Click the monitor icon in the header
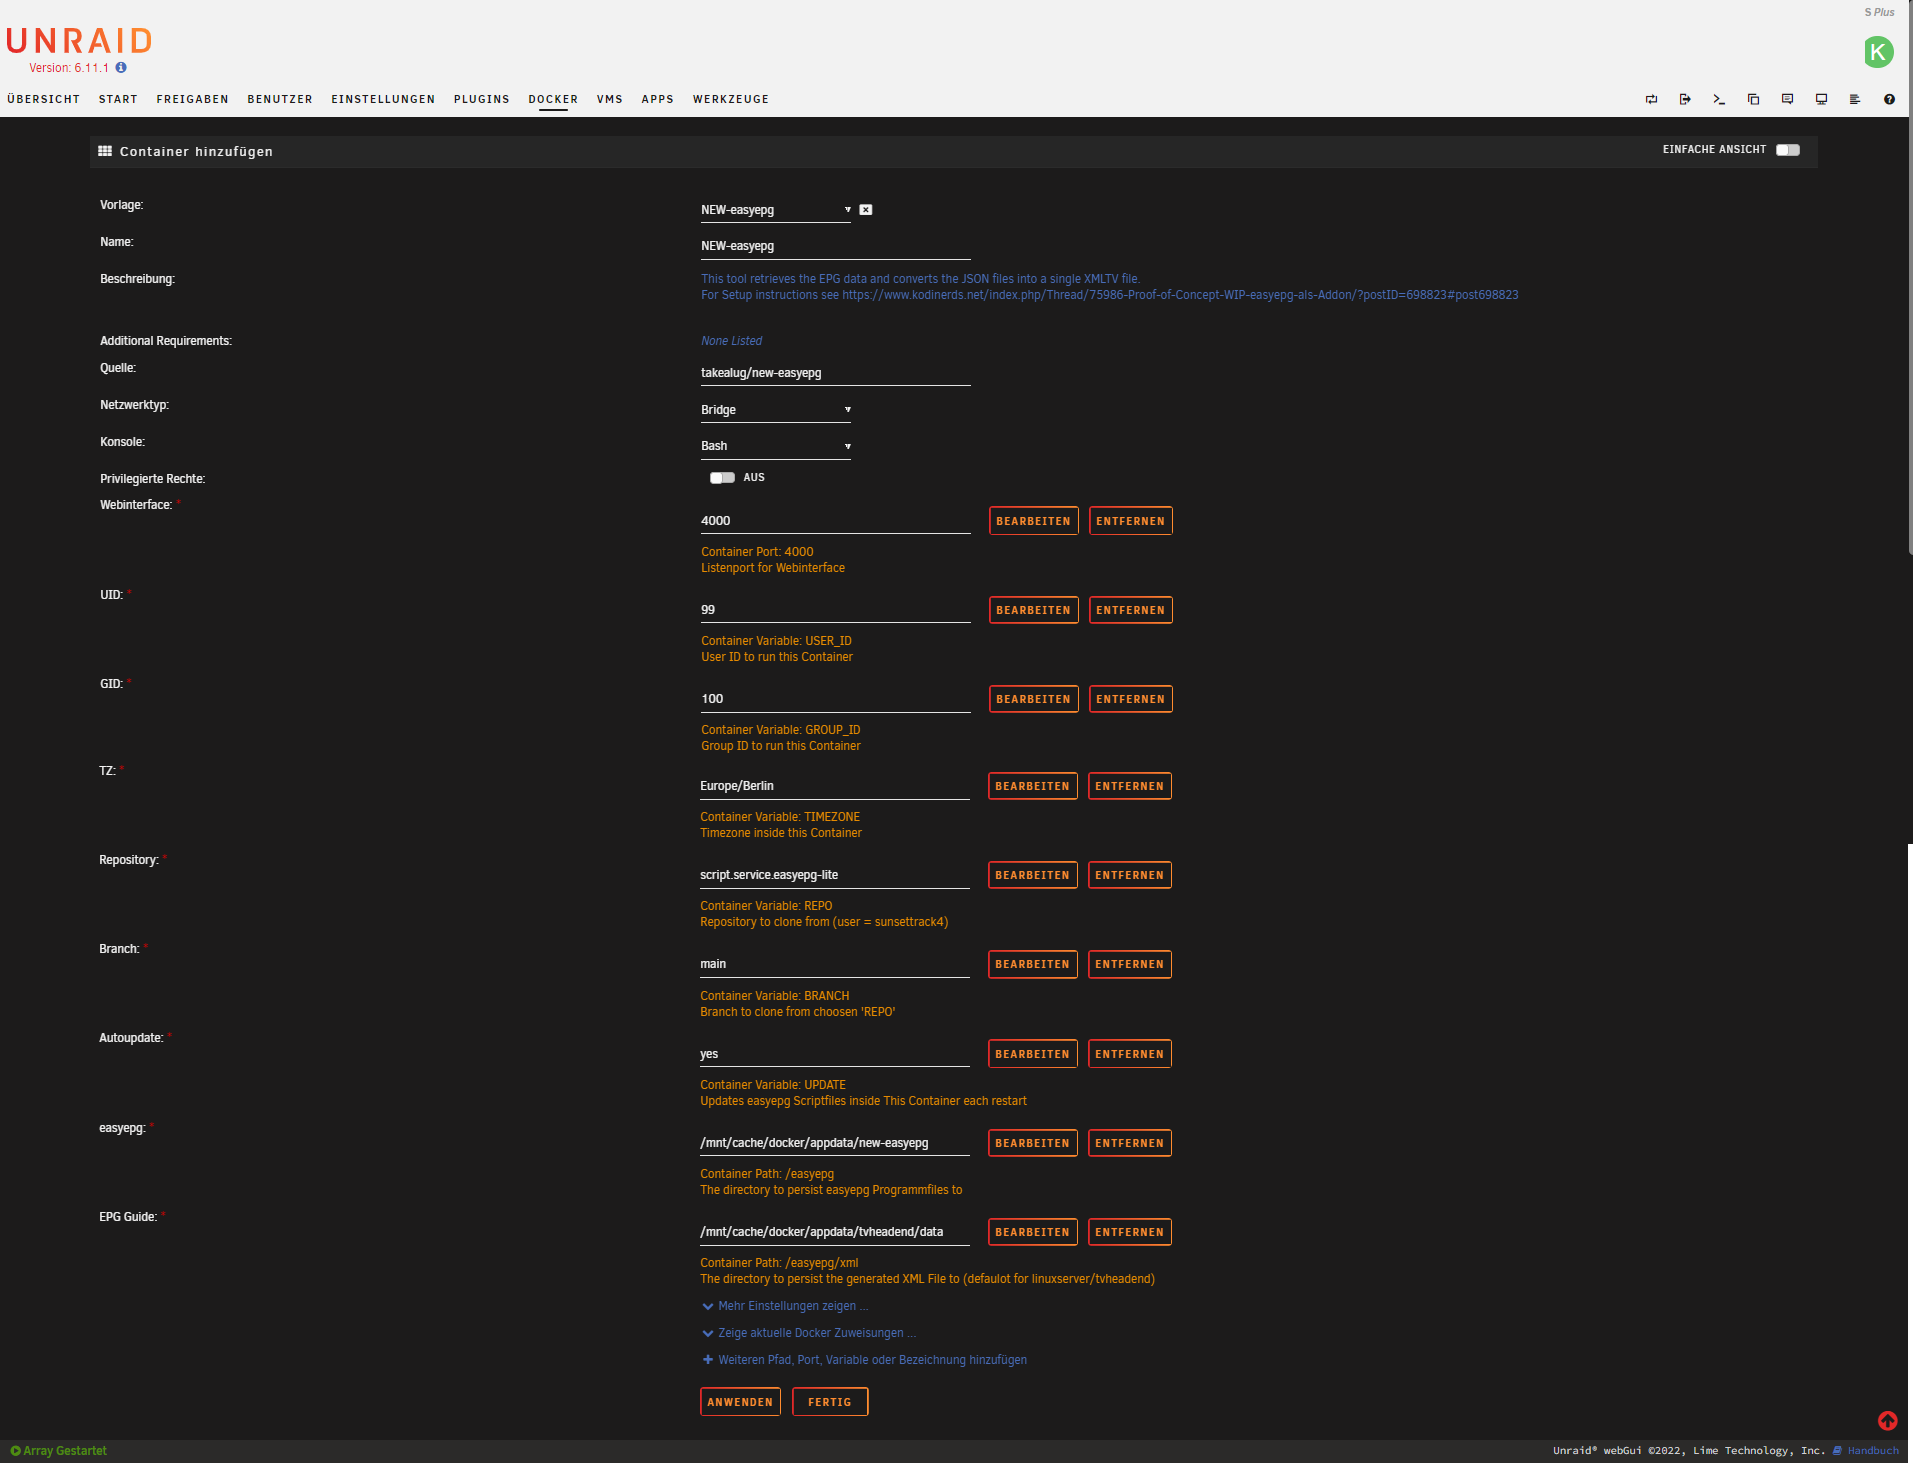Image resolution: width=1913 pixels, height=1463 pixels. [x=1821, y=99]
